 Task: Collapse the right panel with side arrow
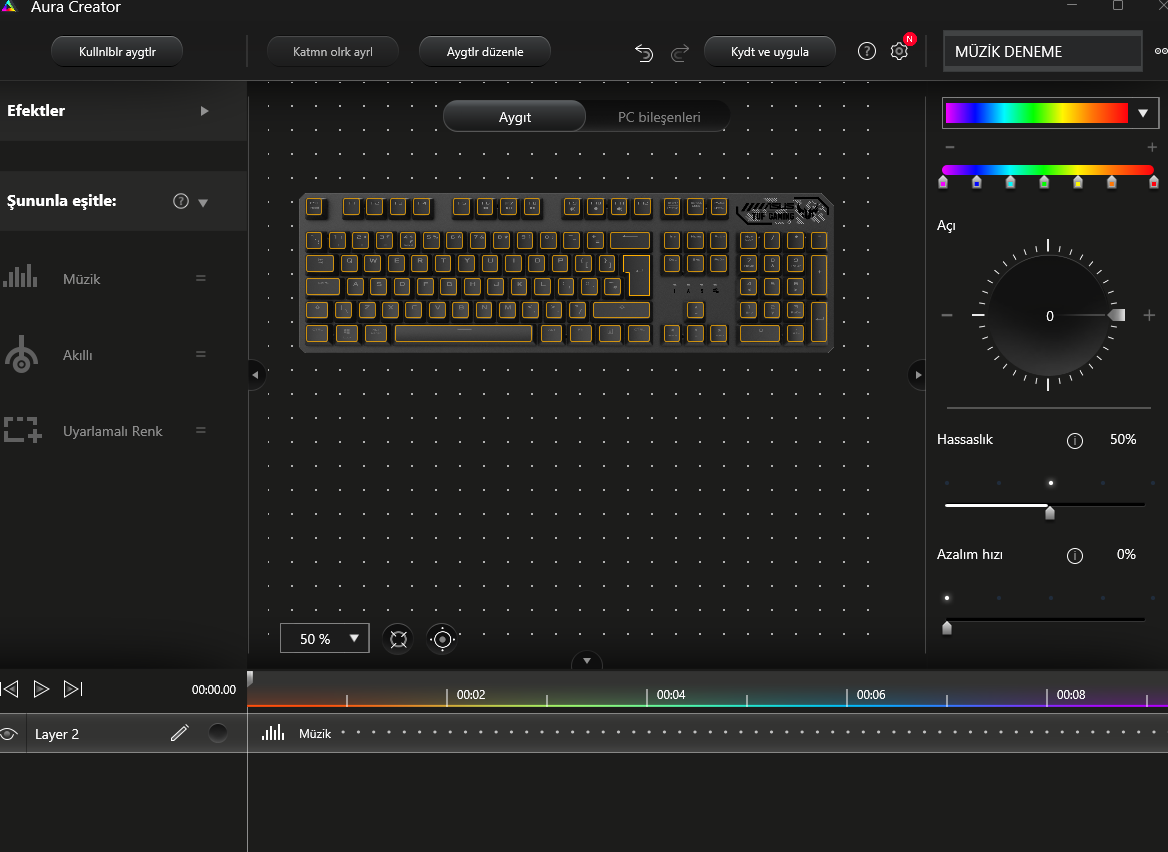click(x=917, y=375)
